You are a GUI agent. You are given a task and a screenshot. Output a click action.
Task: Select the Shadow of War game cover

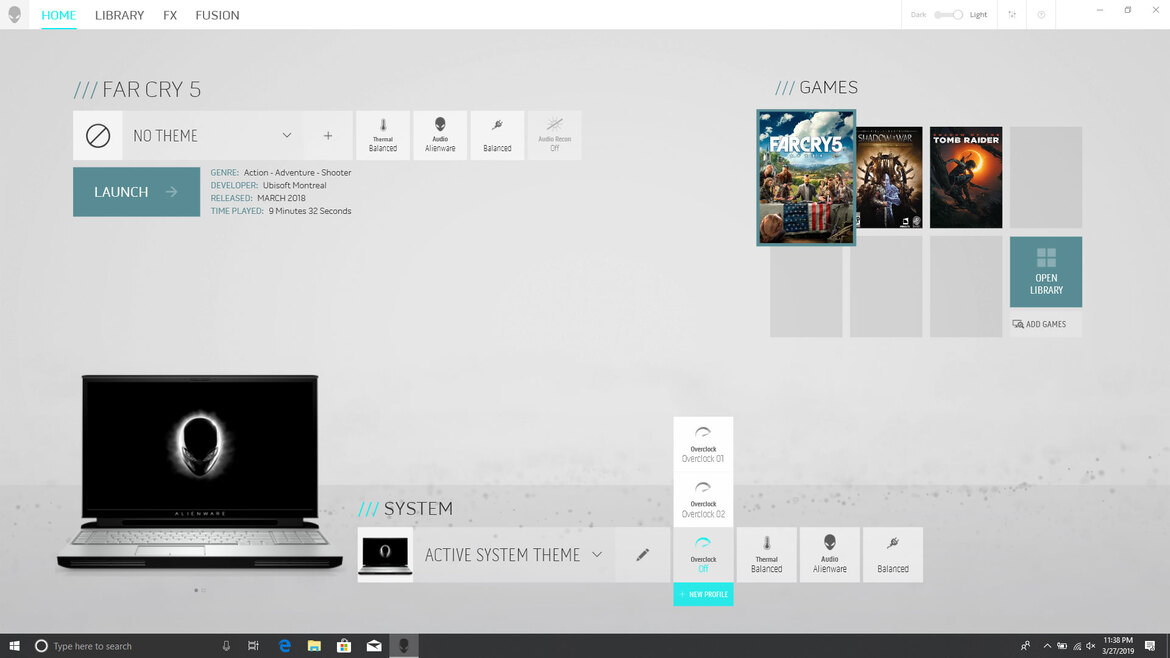[888, 178]
